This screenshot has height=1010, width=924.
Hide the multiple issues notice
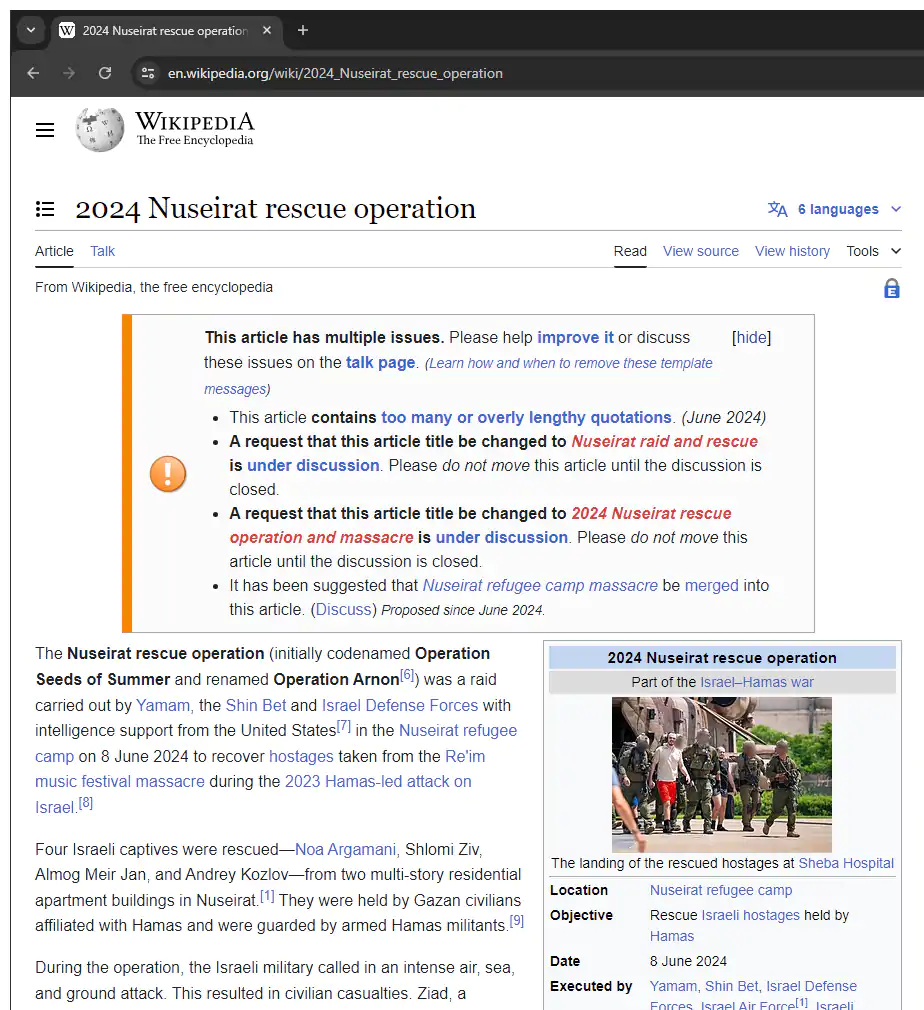pos(751,338)
